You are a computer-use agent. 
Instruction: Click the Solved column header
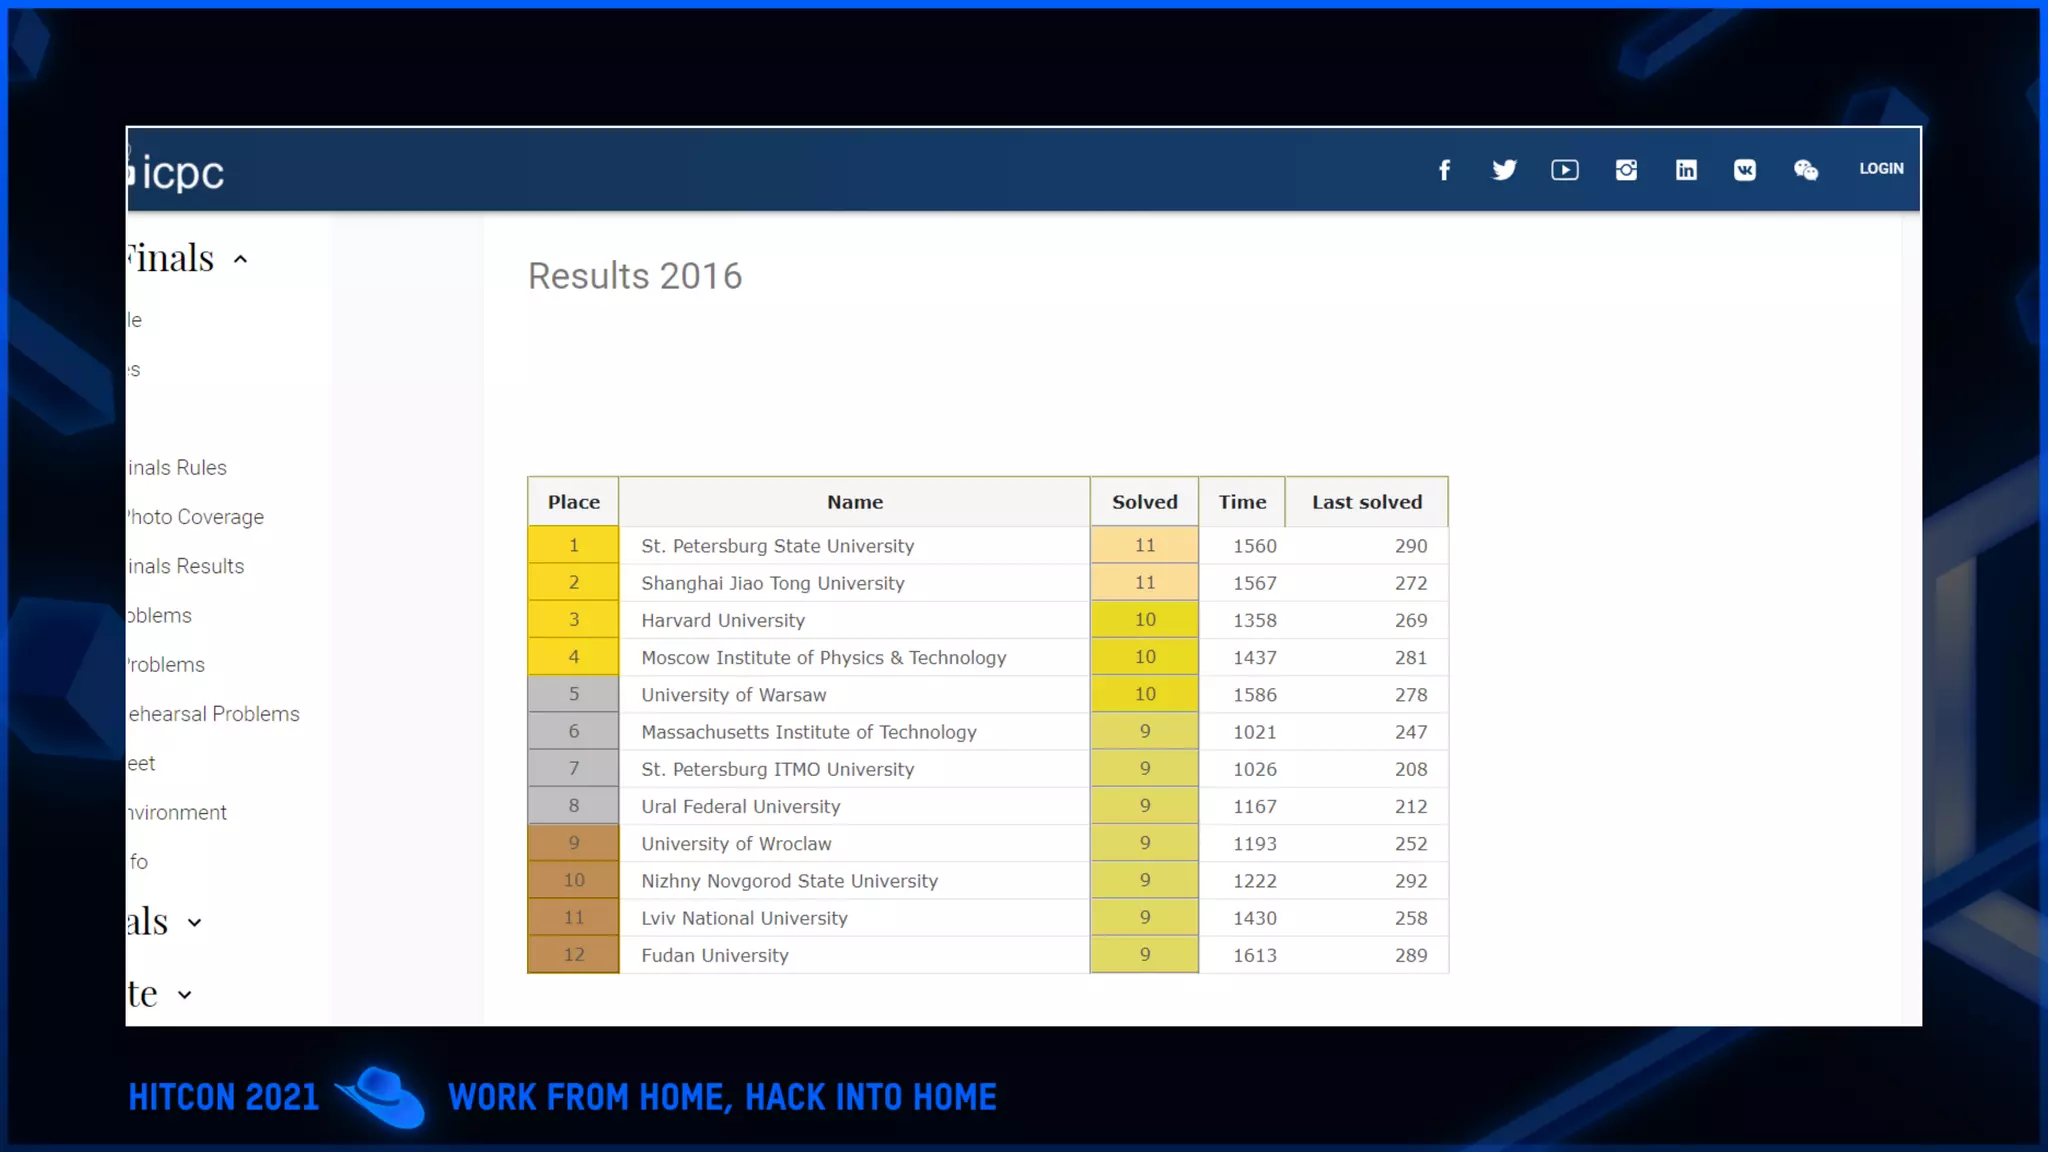pyautogui.click(x=1144, y=502)
